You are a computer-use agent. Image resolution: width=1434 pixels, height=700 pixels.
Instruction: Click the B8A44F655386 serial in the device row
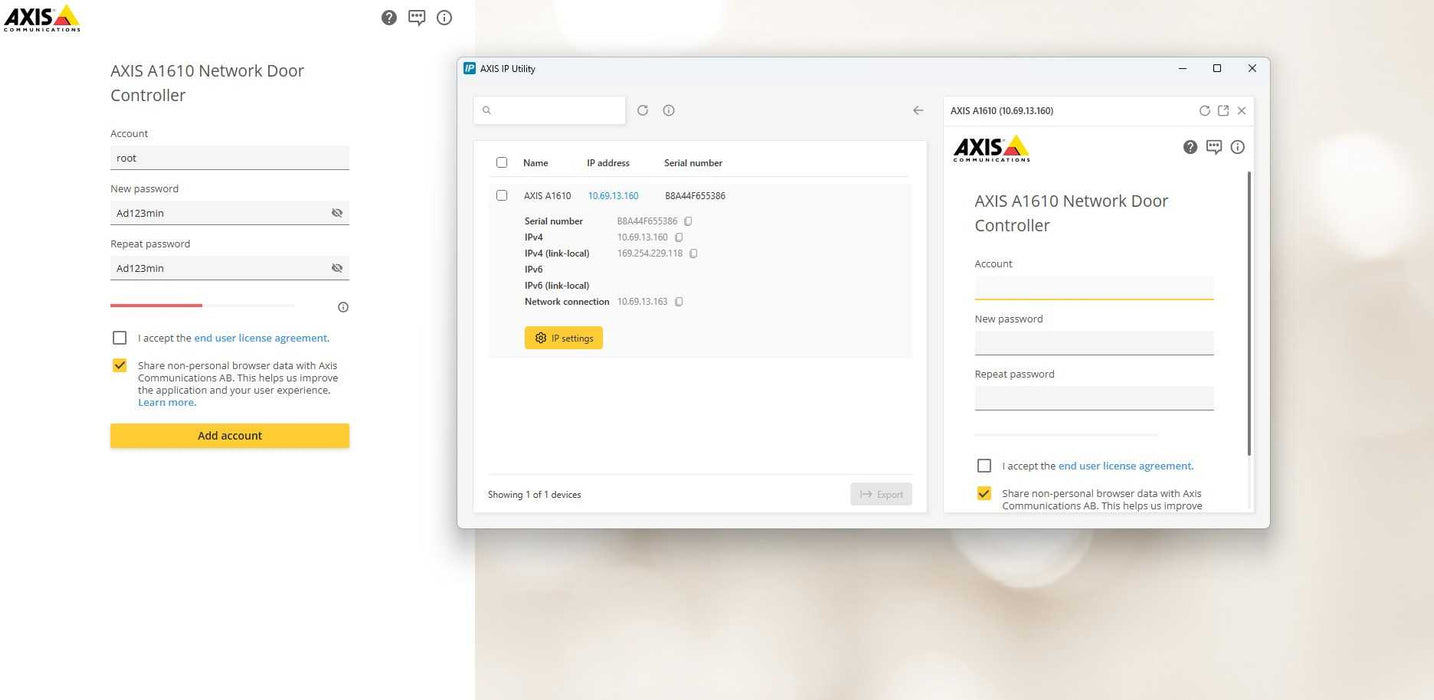pyautogui.click(x=695, y=196)
